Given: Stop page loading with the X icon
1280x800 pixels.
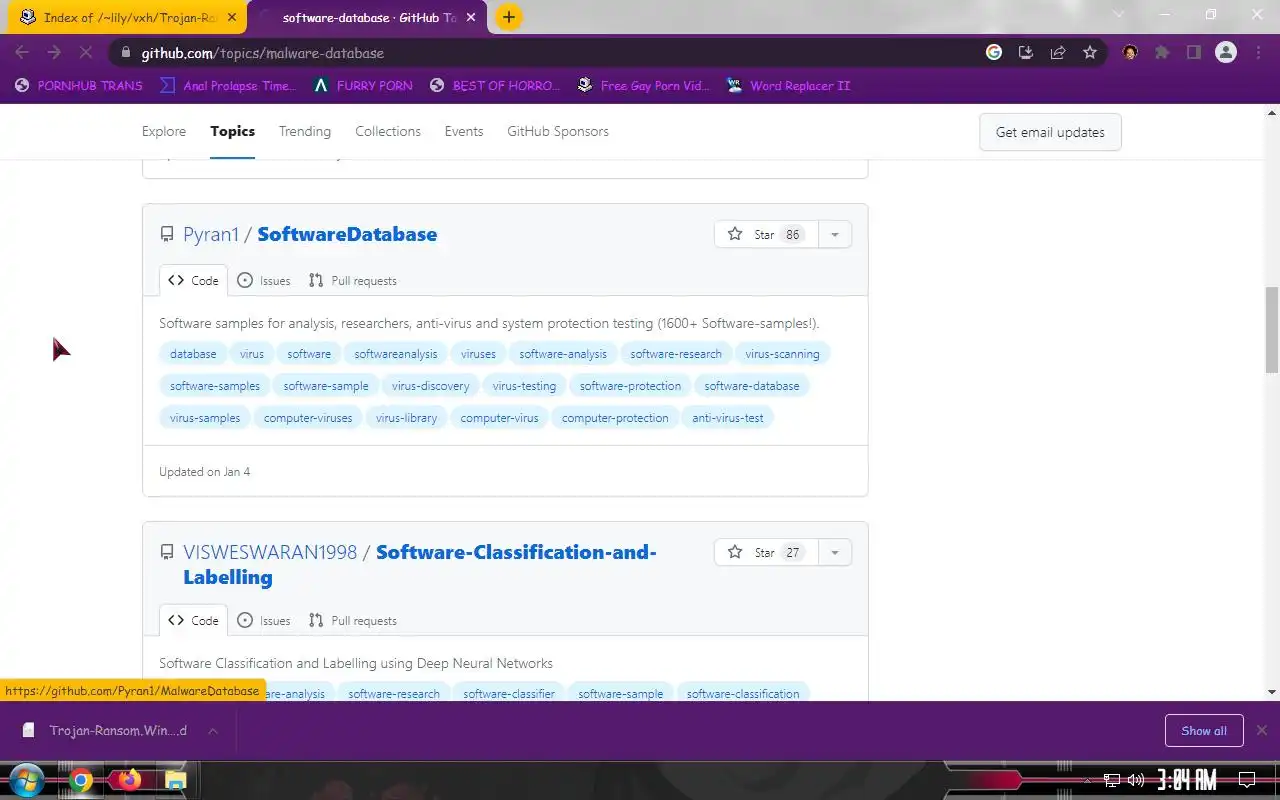Looking at the screenshot, I should [86, 53].
